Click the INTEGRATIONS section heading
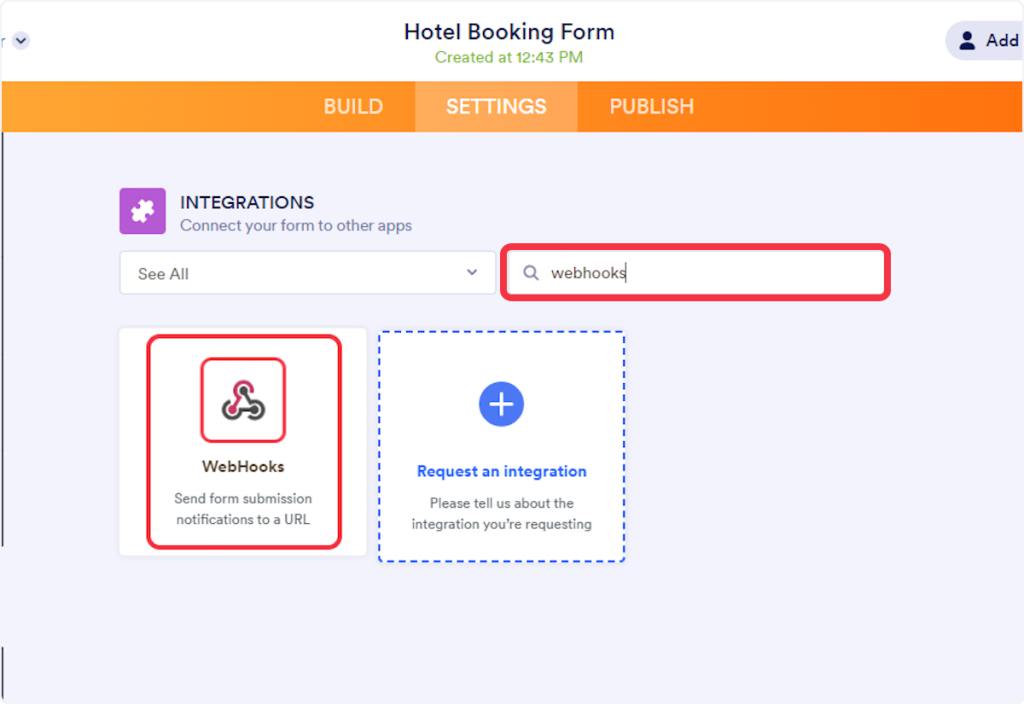Screen dimensions: 1024x704 coord(247,202)
